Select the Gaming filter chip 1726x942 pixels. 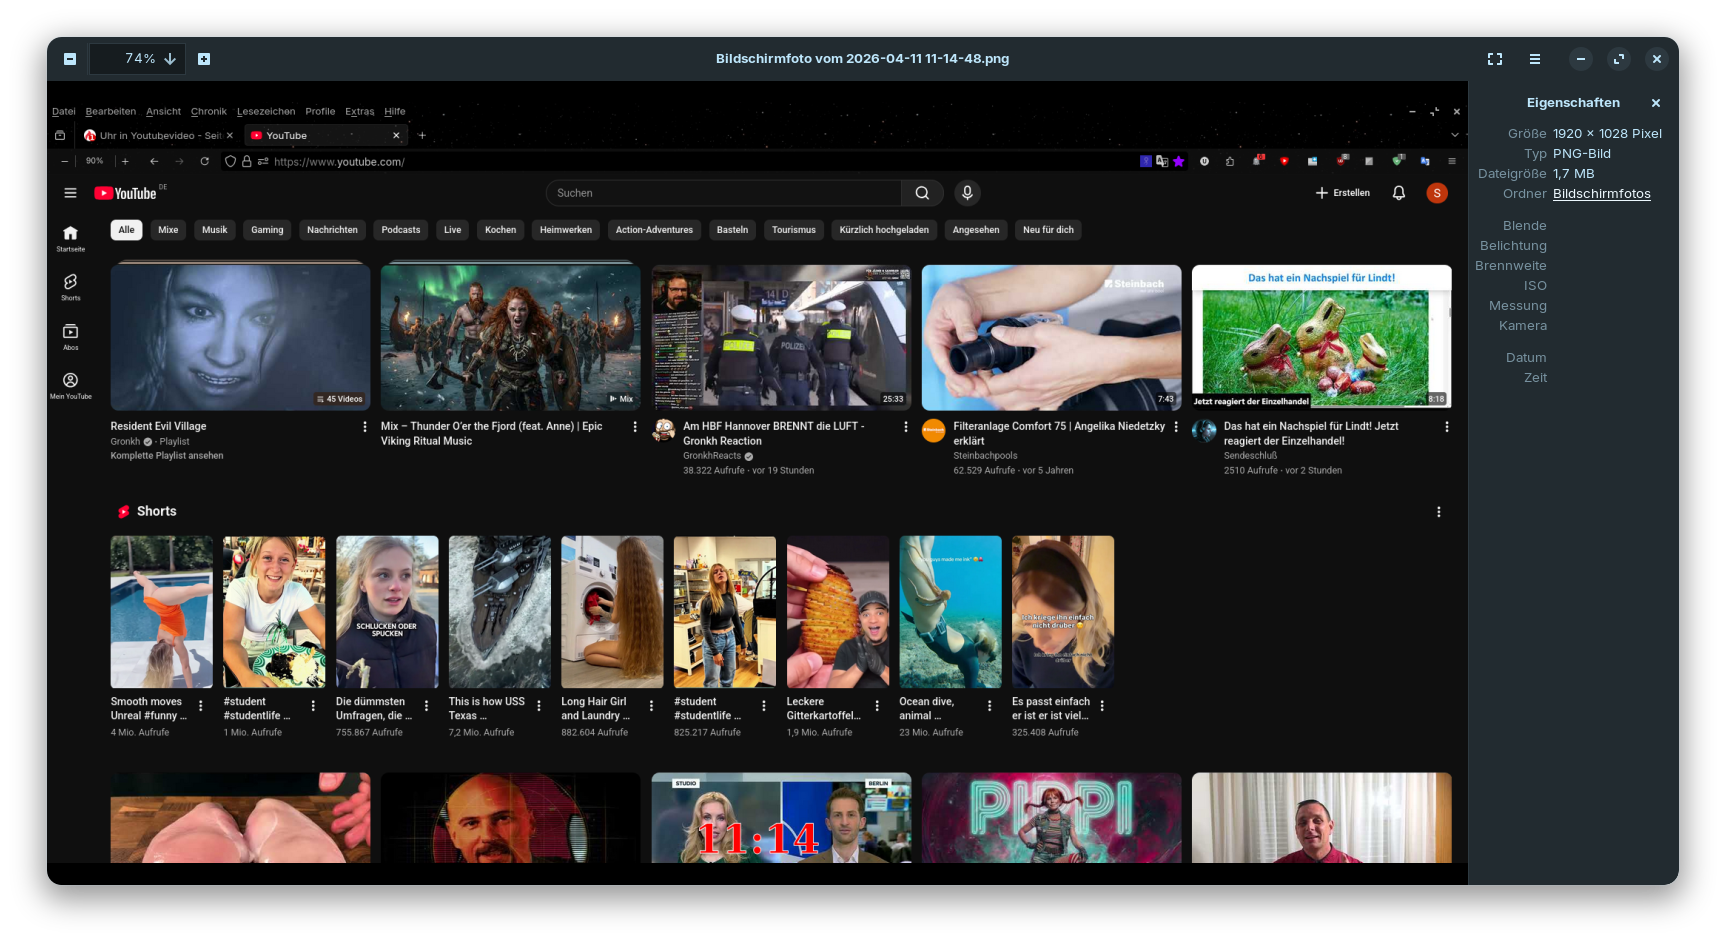point(267,230)
